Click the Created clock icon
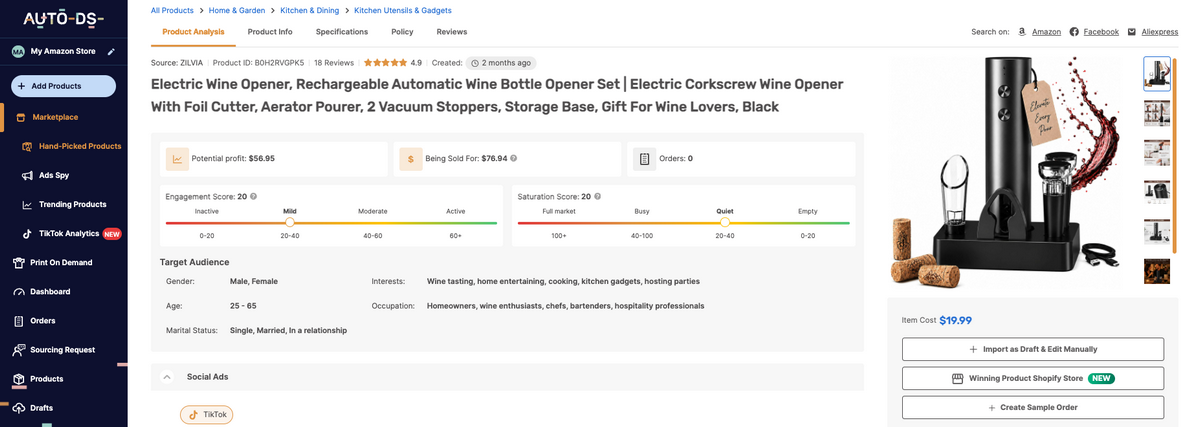This screenshot has height=427, width=1200. (x=476, y=62)
